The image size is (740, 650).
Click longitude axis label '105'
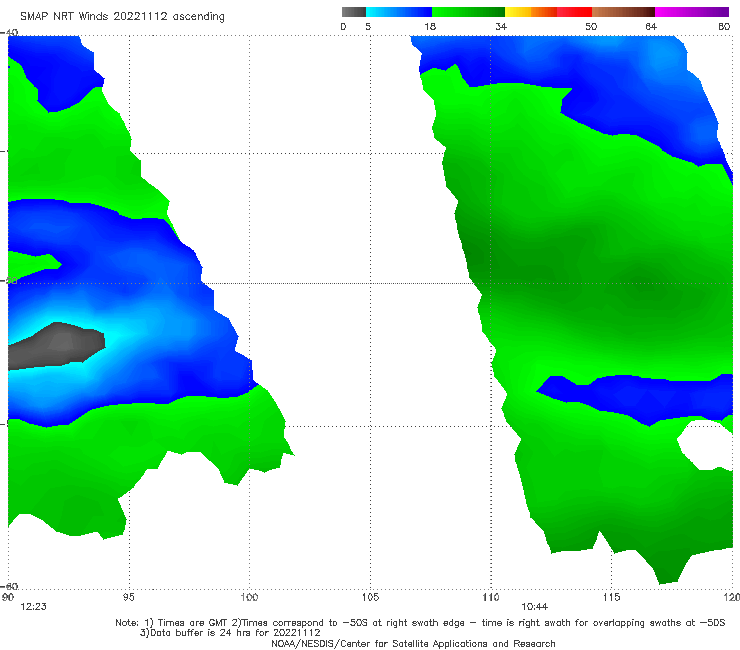tap(370, 597)
